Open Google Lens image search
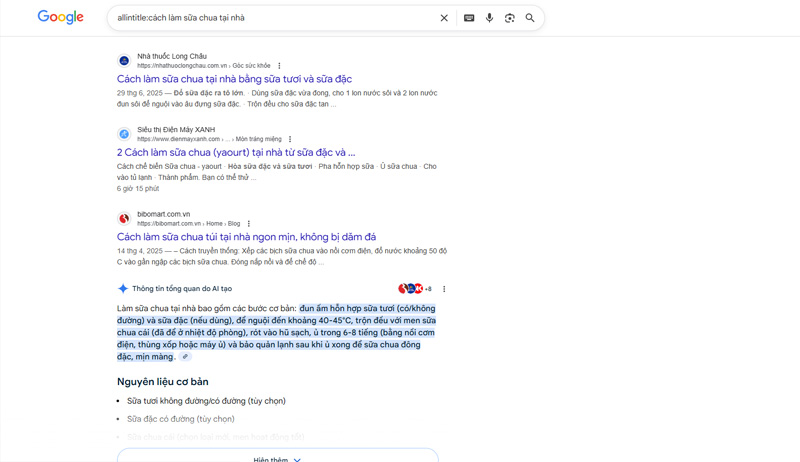This screenshot has height=462, width=800. 509,18
